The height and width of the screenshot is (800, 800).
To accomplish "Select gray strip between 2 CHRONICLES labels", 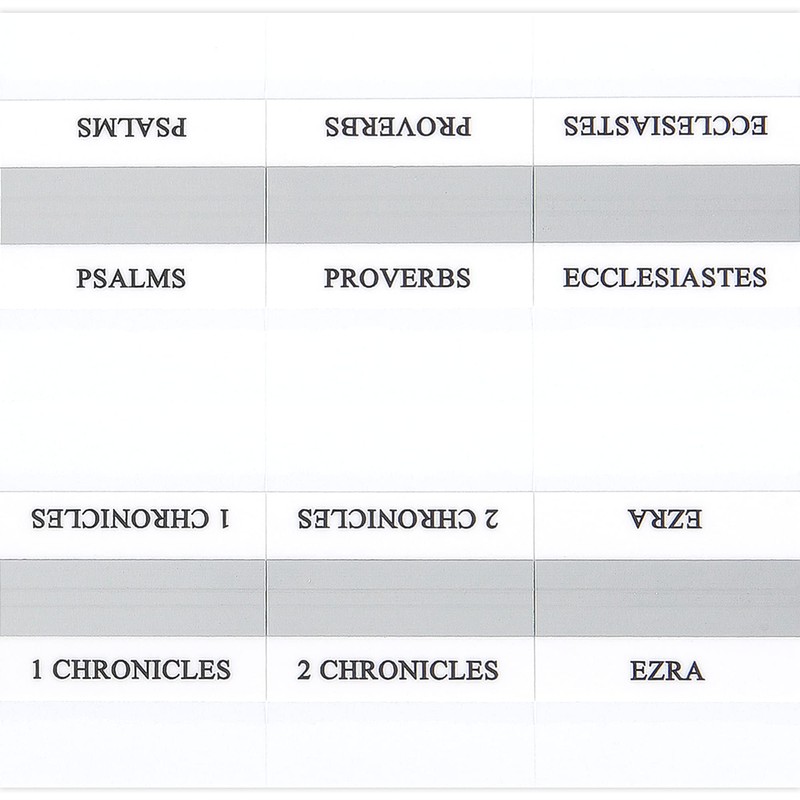I will 399,597.
